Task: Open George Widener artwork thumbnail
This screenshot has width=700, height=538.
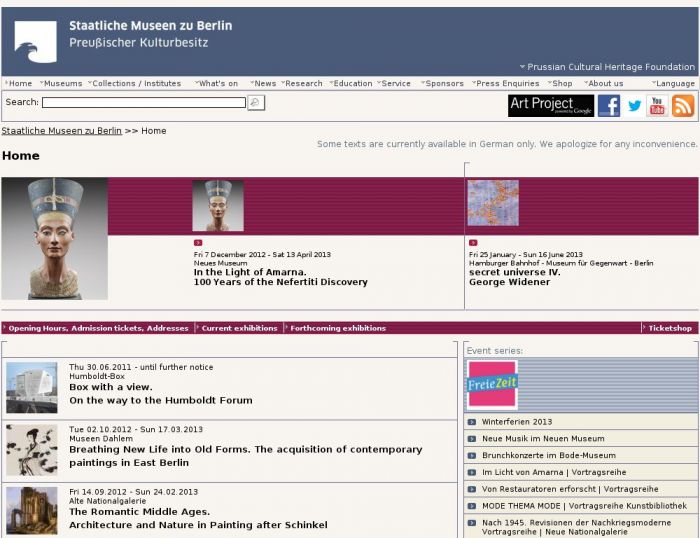Action: coord(493,203)
